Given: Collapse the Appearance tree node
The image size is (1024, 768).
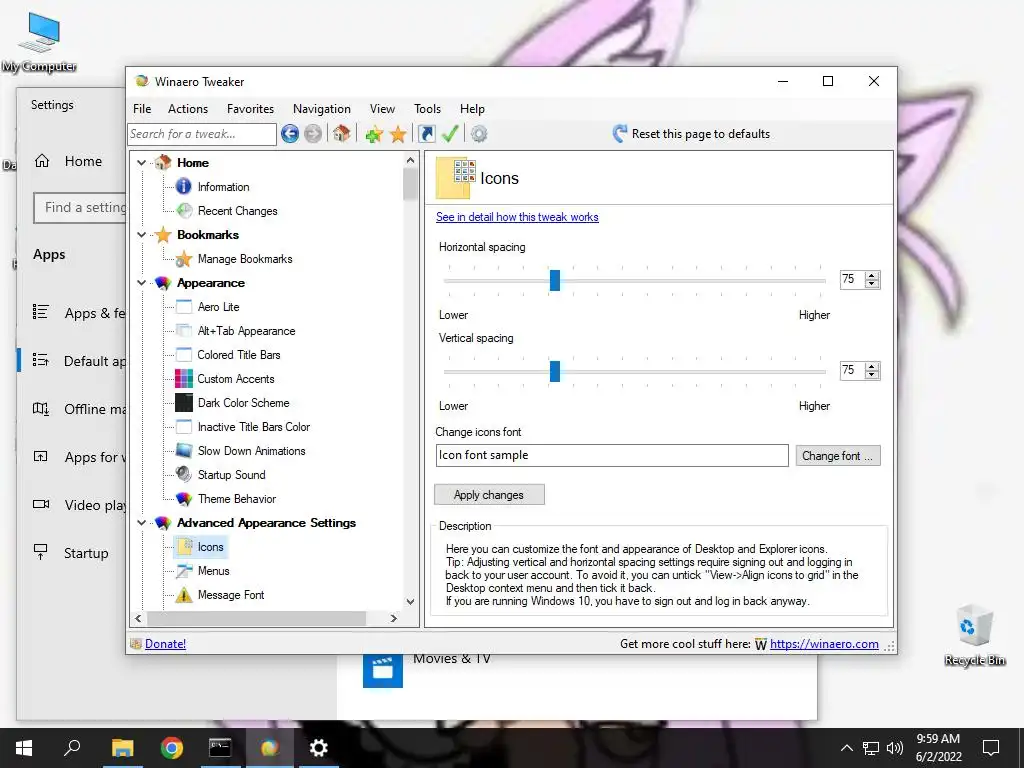Looking at the screenshot, I should pyautogui.click(x=142, y=283).
